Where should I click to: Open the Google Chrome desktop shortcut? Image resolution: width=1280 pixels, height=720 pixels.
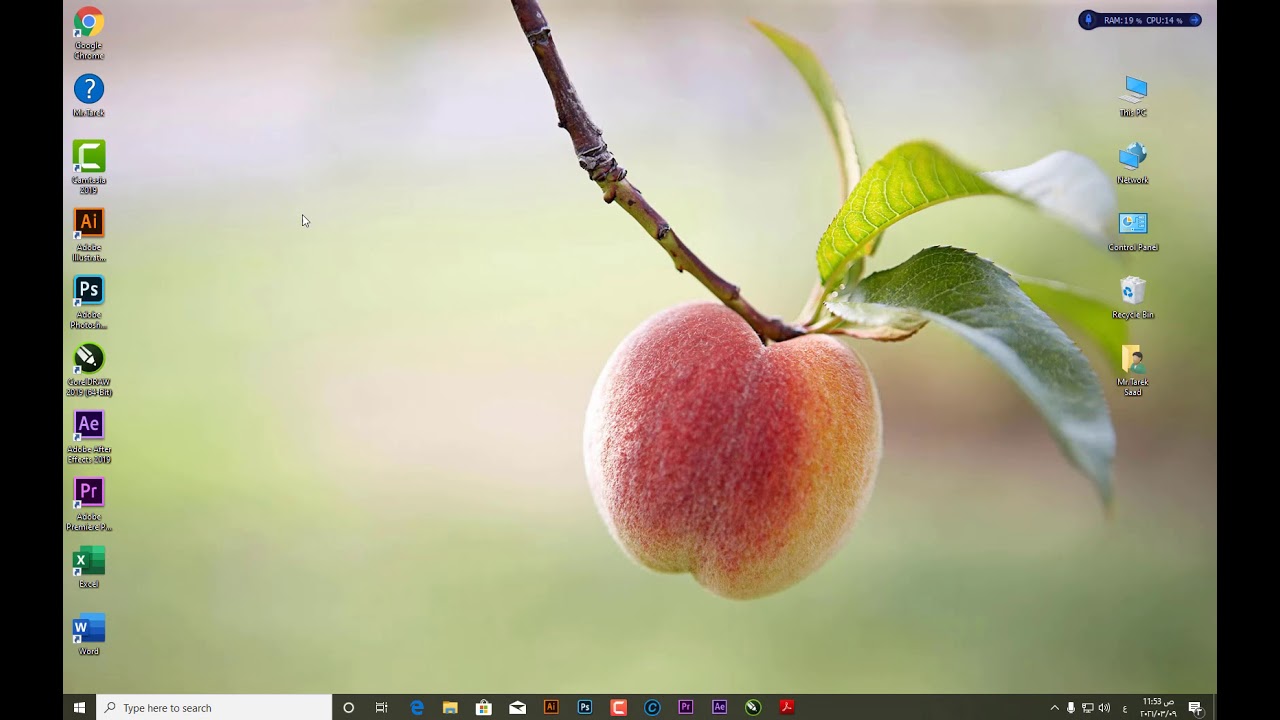click(x=88, y=33)
